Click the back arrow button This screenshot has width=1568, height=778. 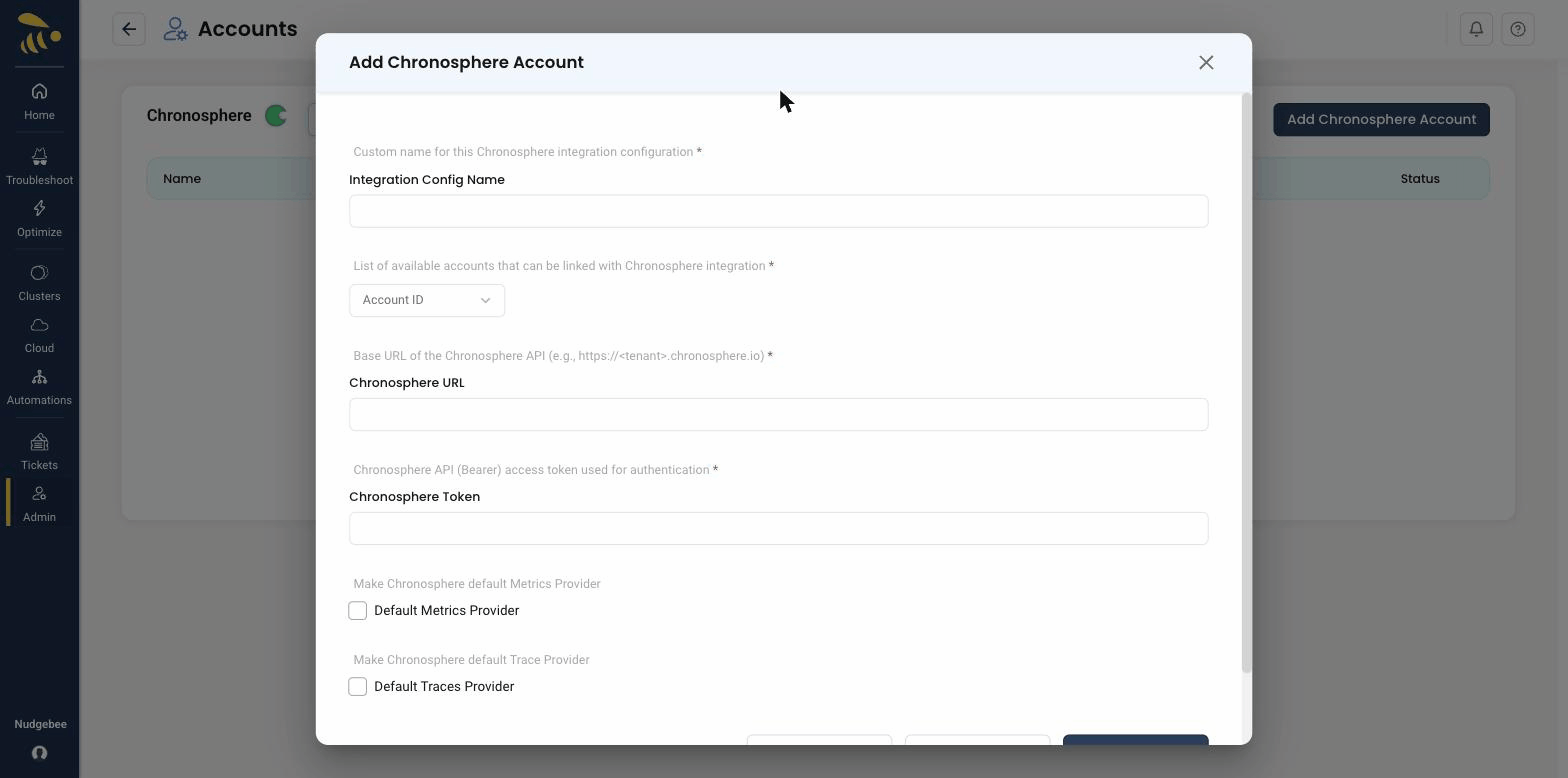[129, 29]
